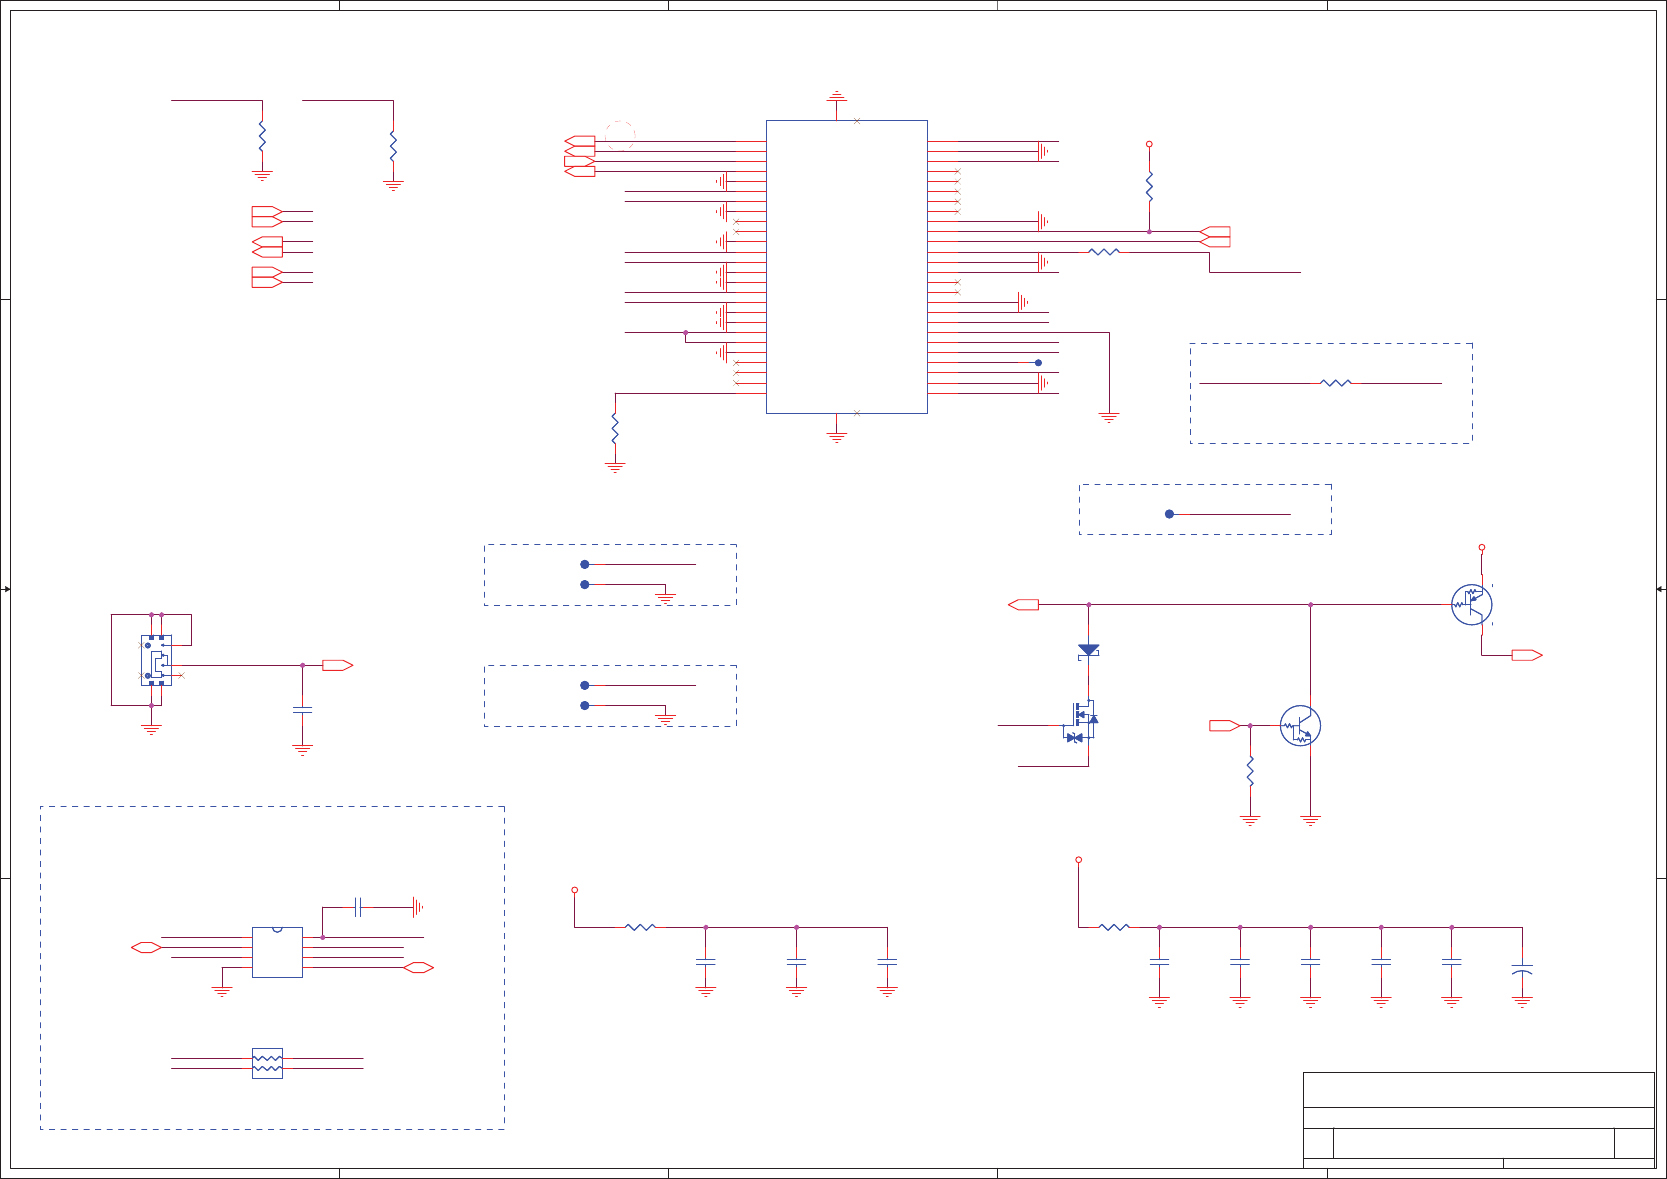Click the dashed circle marker near the IC
This screenshot has height=1179, width=1667.
(x=620, y=136)
